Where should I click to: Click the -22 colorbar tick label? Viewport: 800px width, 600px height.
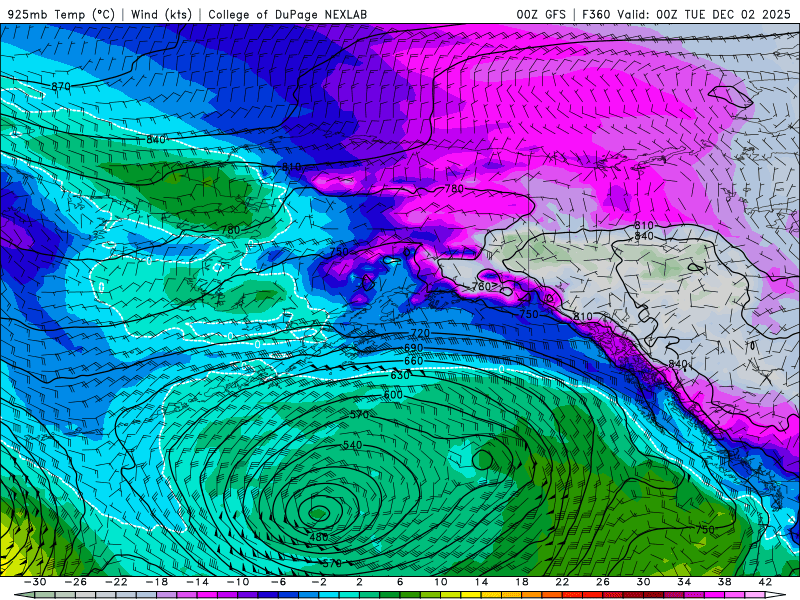pos(116,582)
